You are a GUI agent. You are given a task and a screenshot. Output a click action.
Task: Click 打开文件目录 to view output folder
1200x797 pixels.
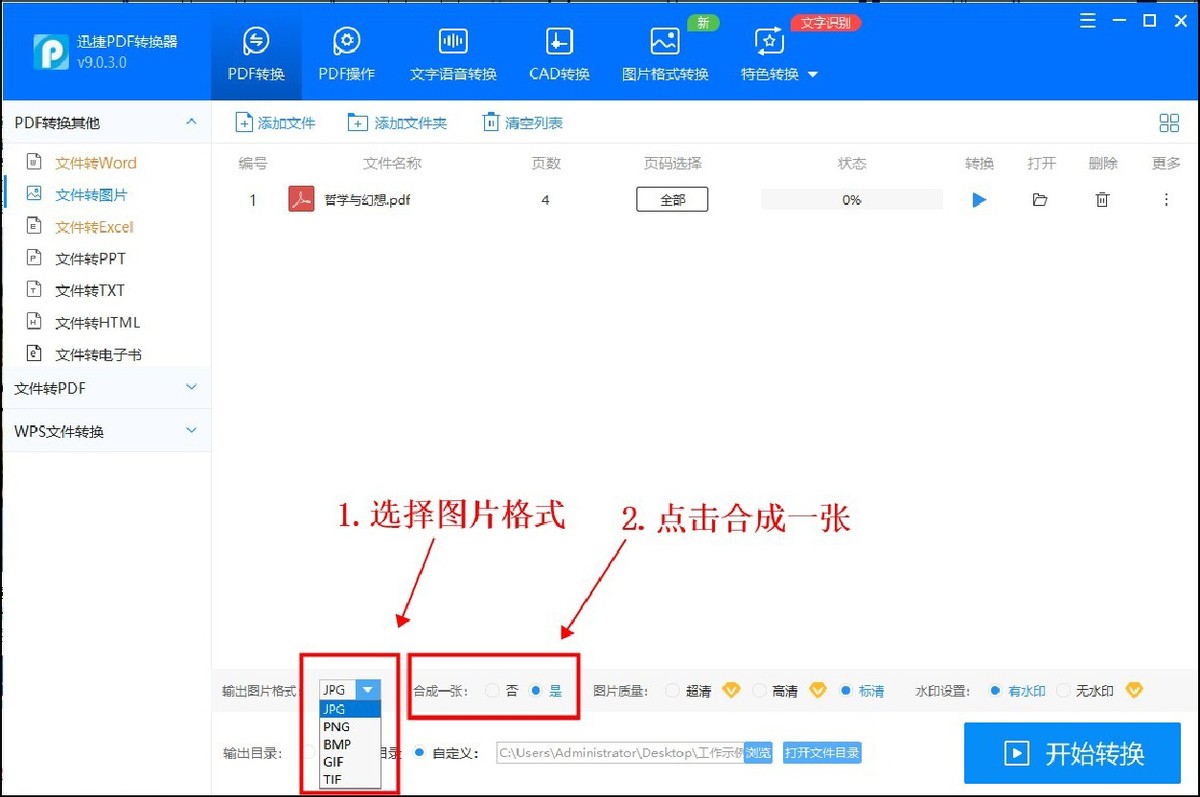pyautogui.click(x=821, y=753)
